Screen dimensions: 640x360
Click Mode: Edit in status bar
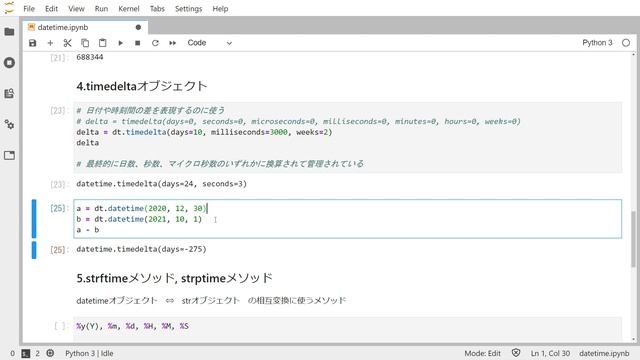click(x=482, y=353)
